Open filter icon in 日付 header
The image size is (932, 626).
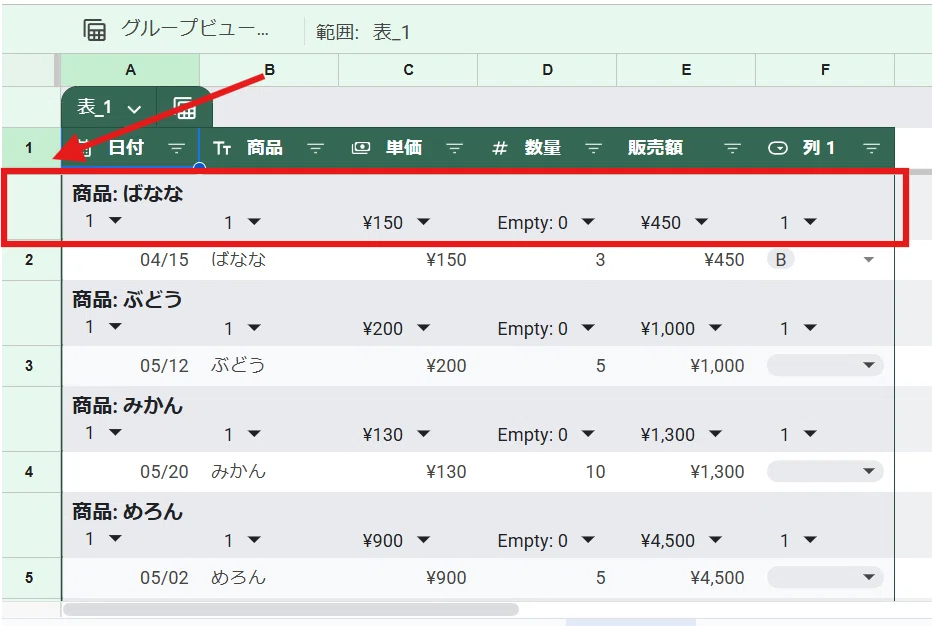pos(177,148)
